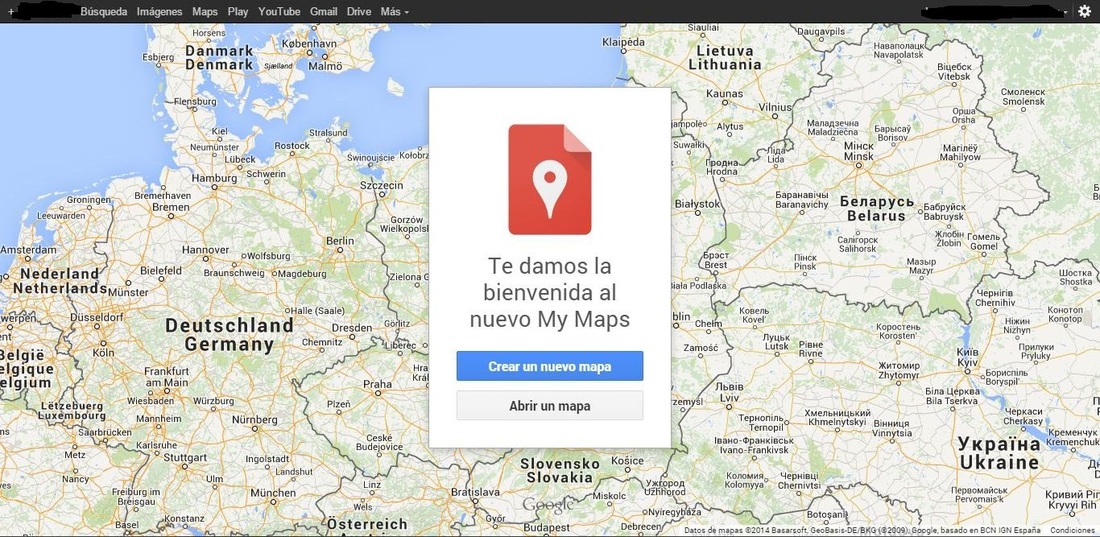The image size is (1100, 537).
Task: Click the Köln city label
Action: 102,352
